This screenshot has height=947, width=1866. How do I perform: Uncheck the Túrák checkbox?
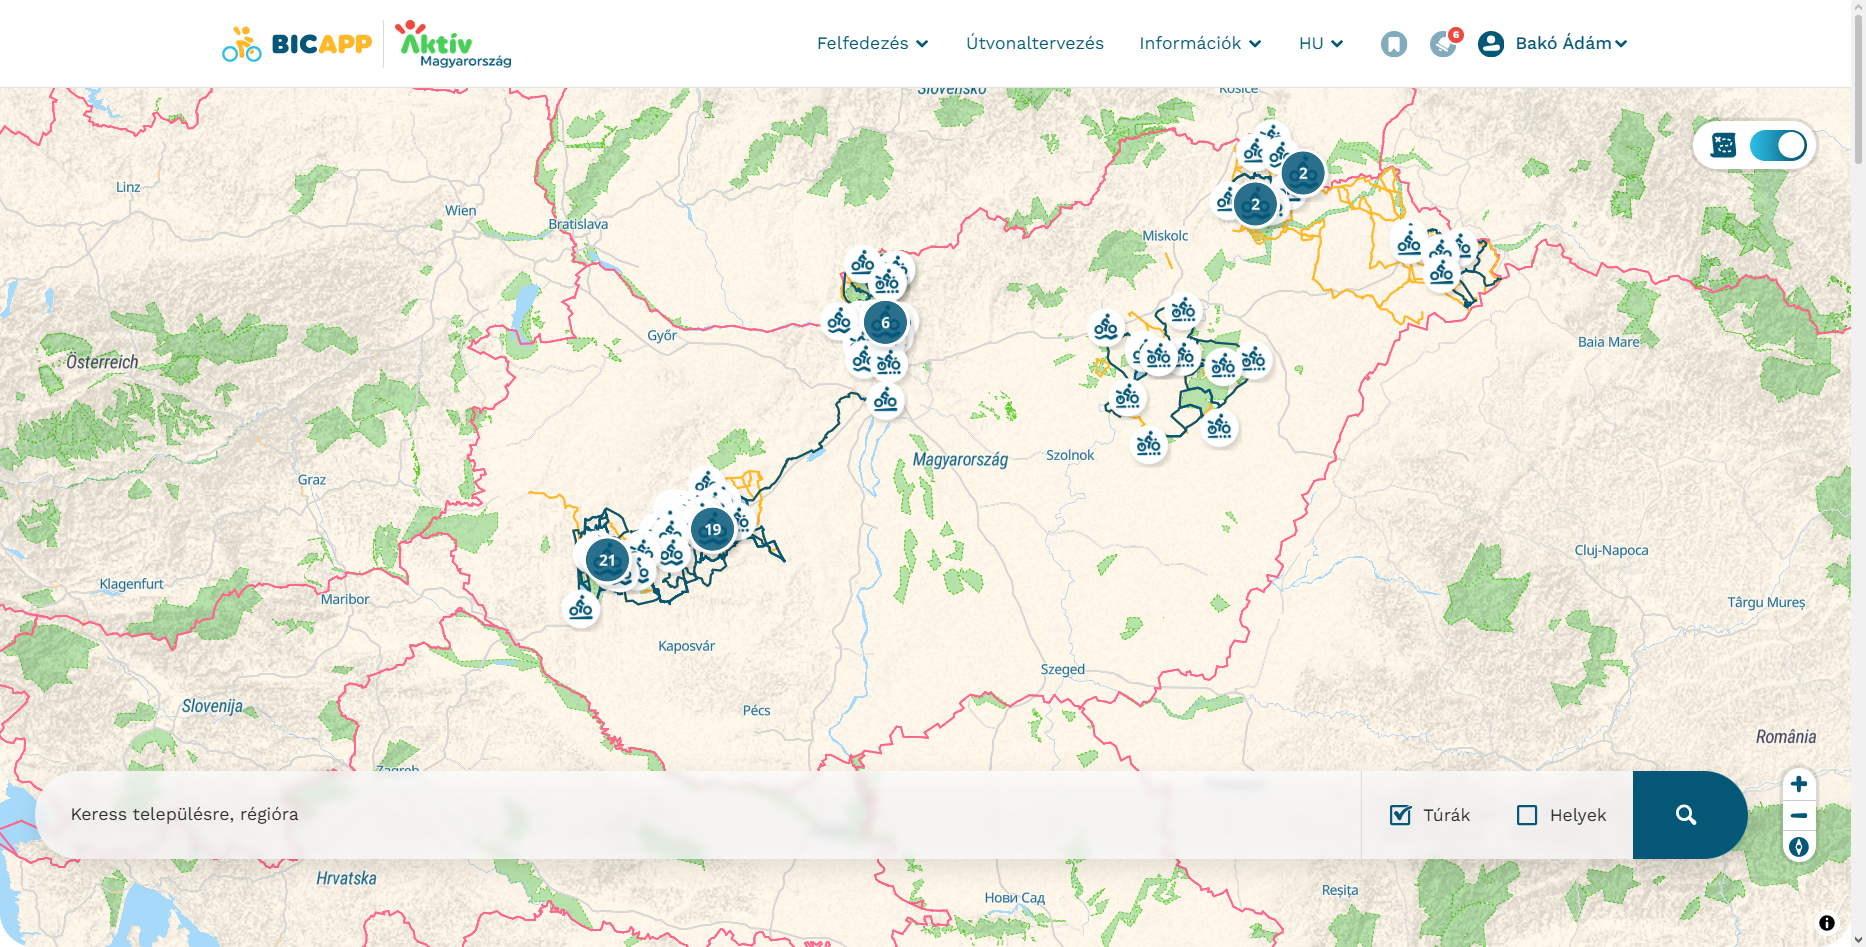click(1400, 815)
